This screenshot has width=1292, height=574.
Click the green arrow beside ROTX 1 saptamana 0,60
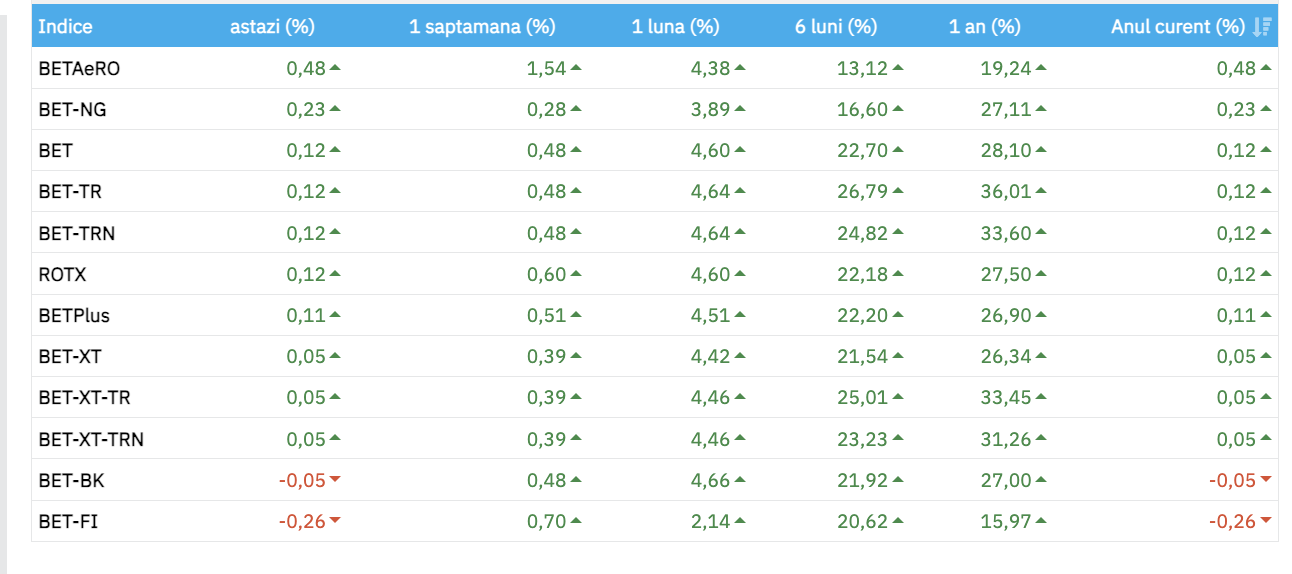pos(576,273)
